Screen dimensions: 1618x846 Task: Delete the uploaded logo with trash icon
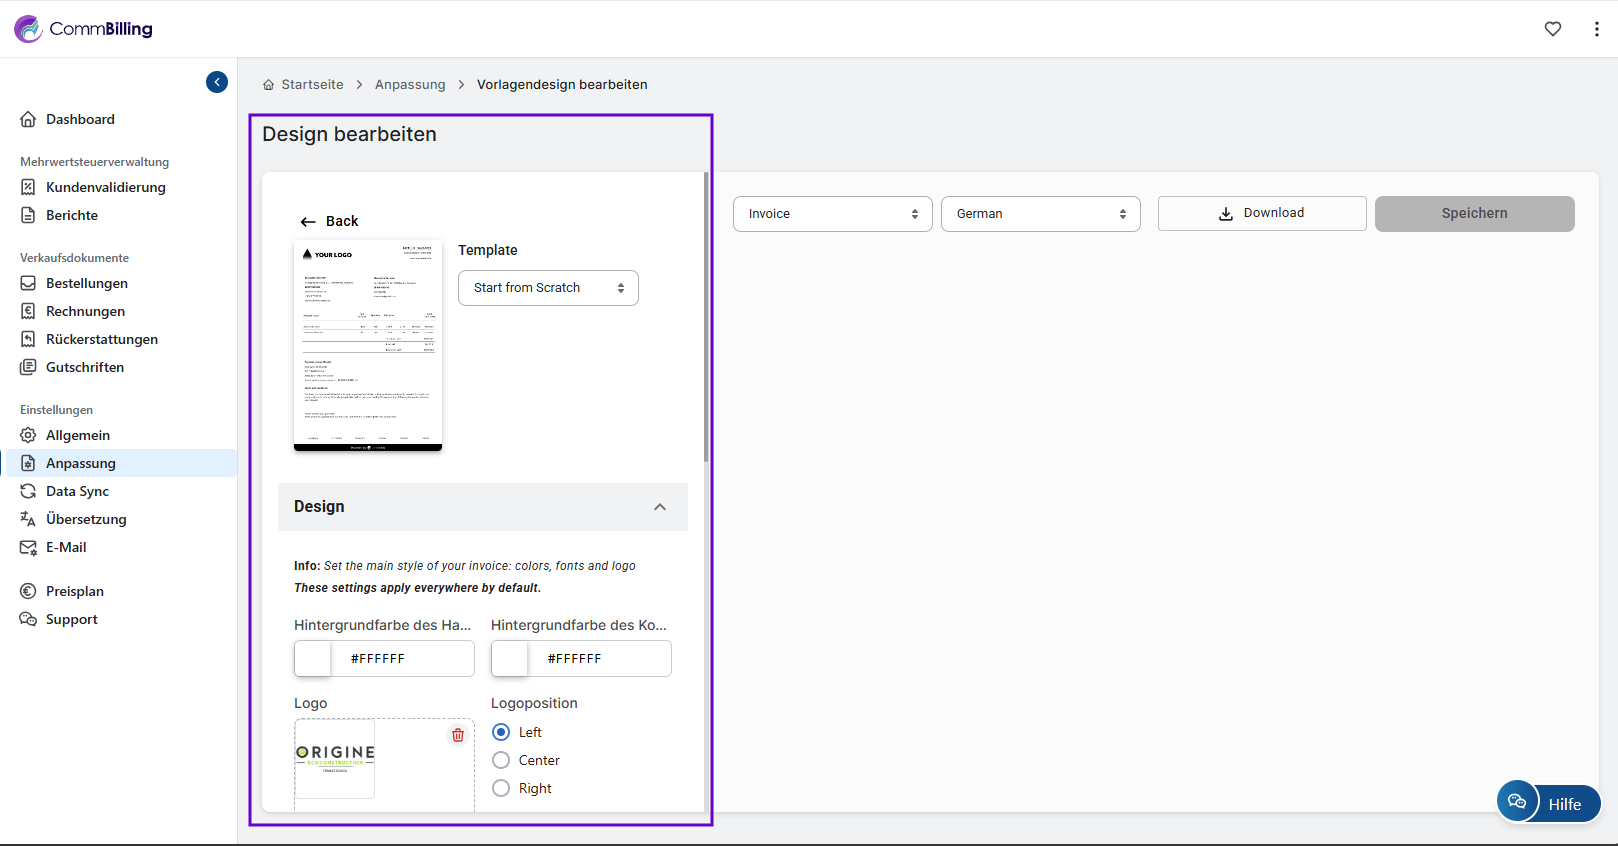coord(458,735)
